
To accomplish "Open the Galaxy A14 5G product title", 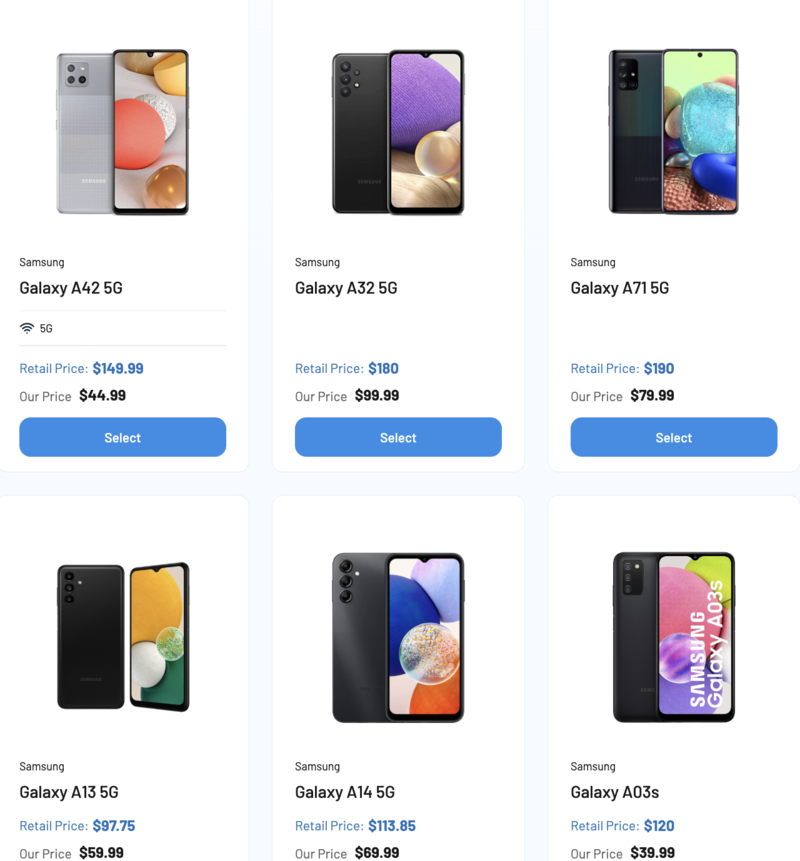I will [x=345, y=792].
